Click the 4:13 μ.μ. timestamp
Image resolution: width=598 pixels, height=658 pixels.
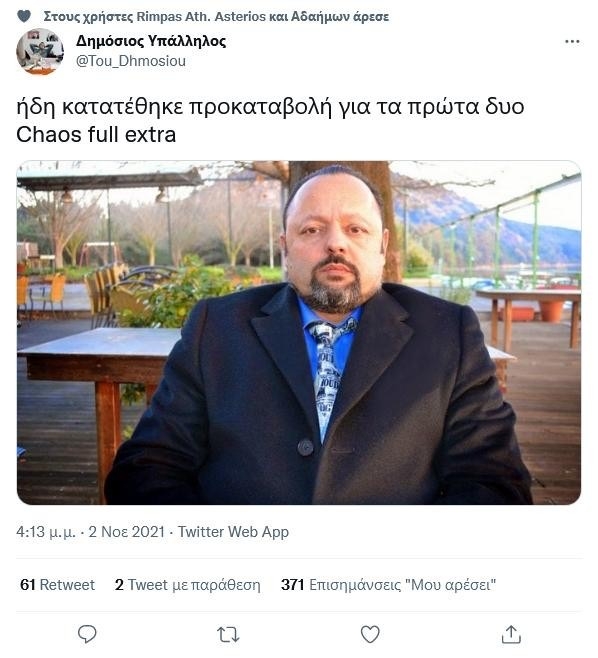[46, 532]
